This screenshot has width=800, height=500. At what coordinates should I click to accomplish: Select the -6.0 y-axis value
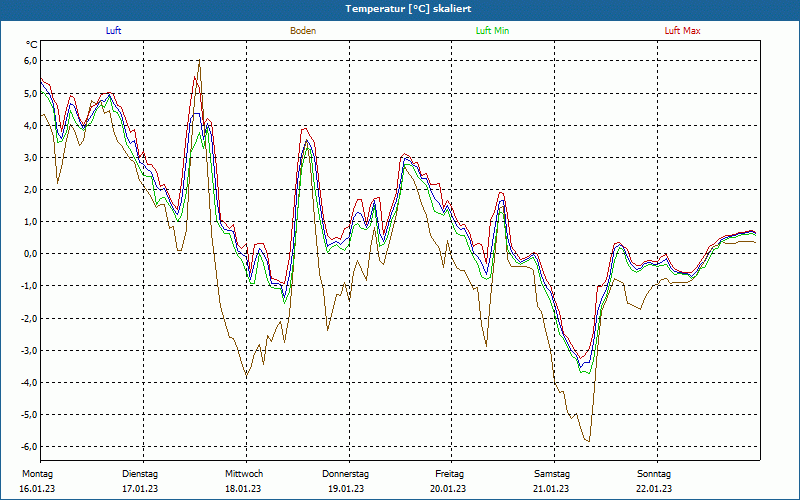(x=29, y=447)
